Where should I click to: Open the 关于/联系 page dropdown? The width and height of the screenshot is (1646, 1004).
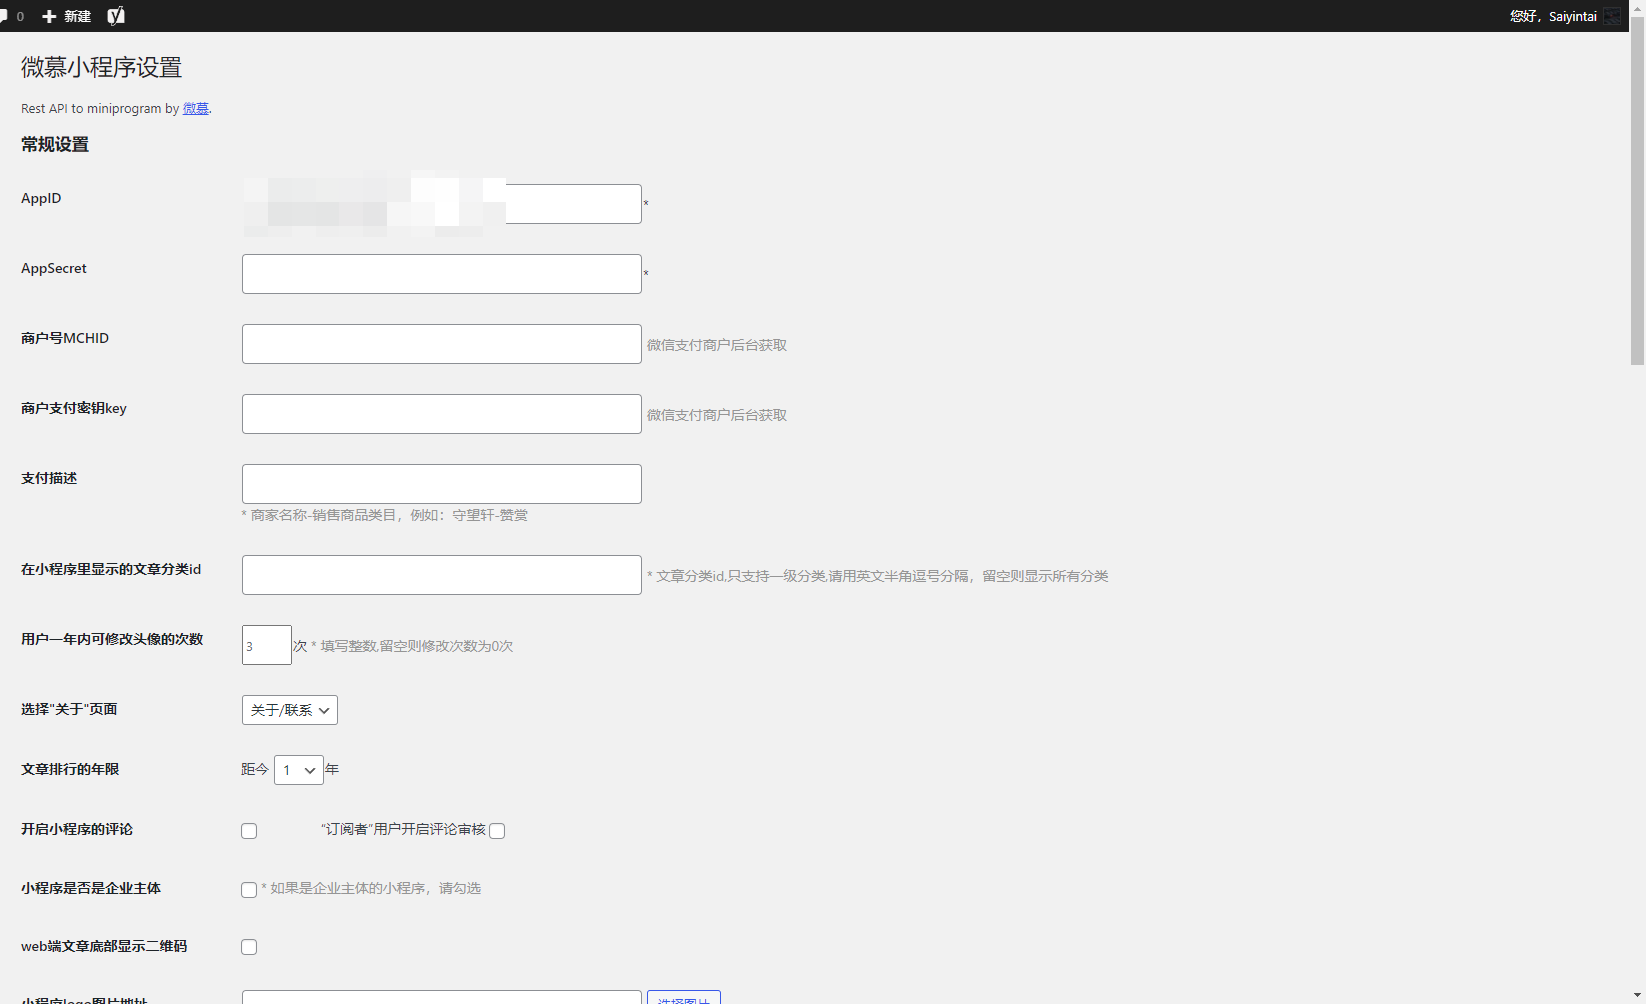[x=289, y=709]
